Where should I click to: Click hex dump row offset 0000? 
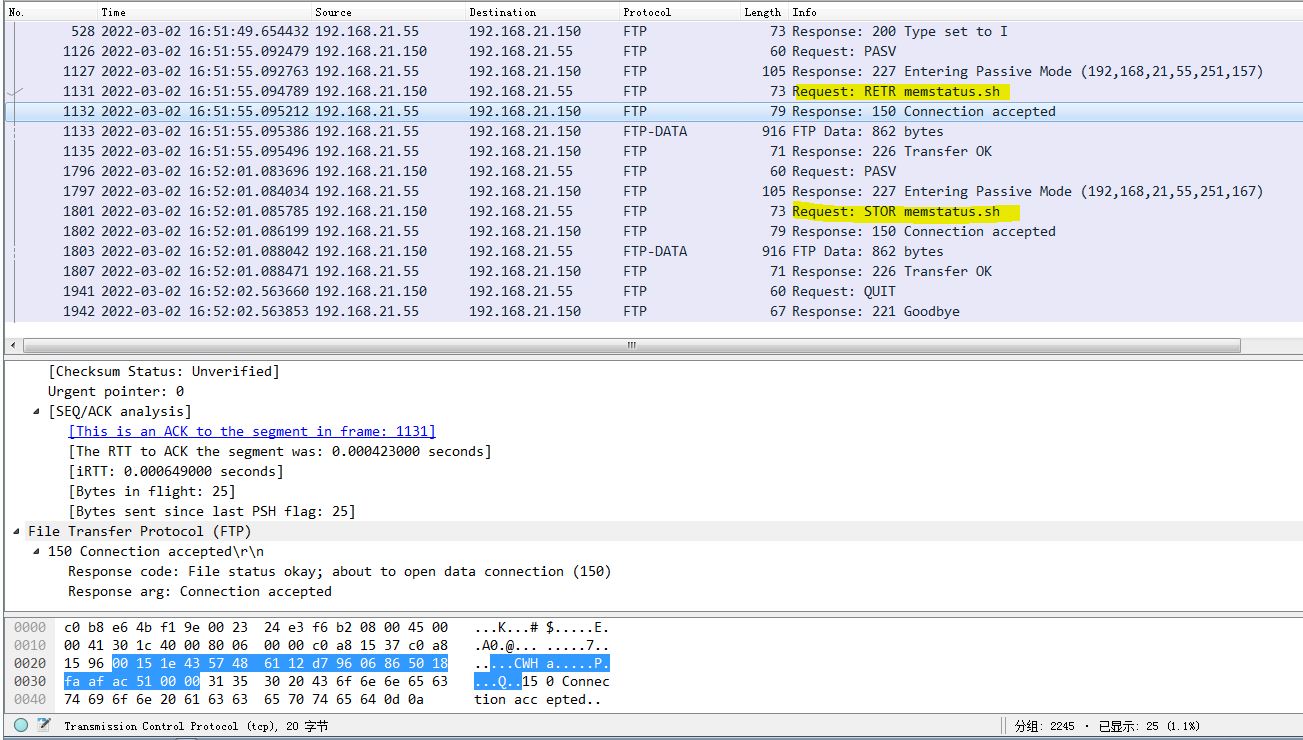coord(30,627)
